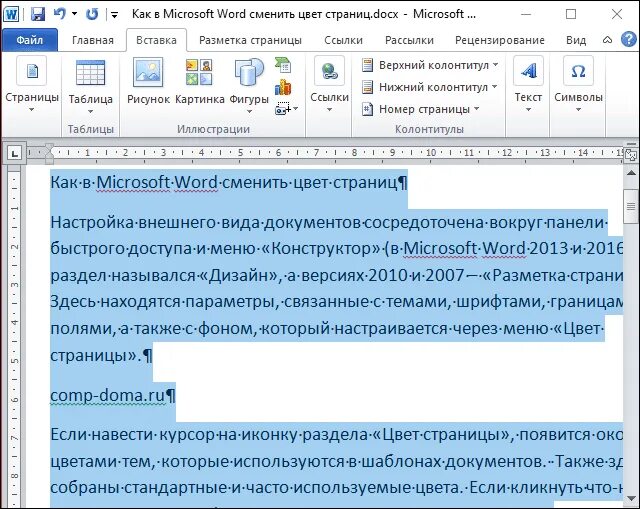Open the Символы group button
This screenshot has height=509, width=640.
578,85
